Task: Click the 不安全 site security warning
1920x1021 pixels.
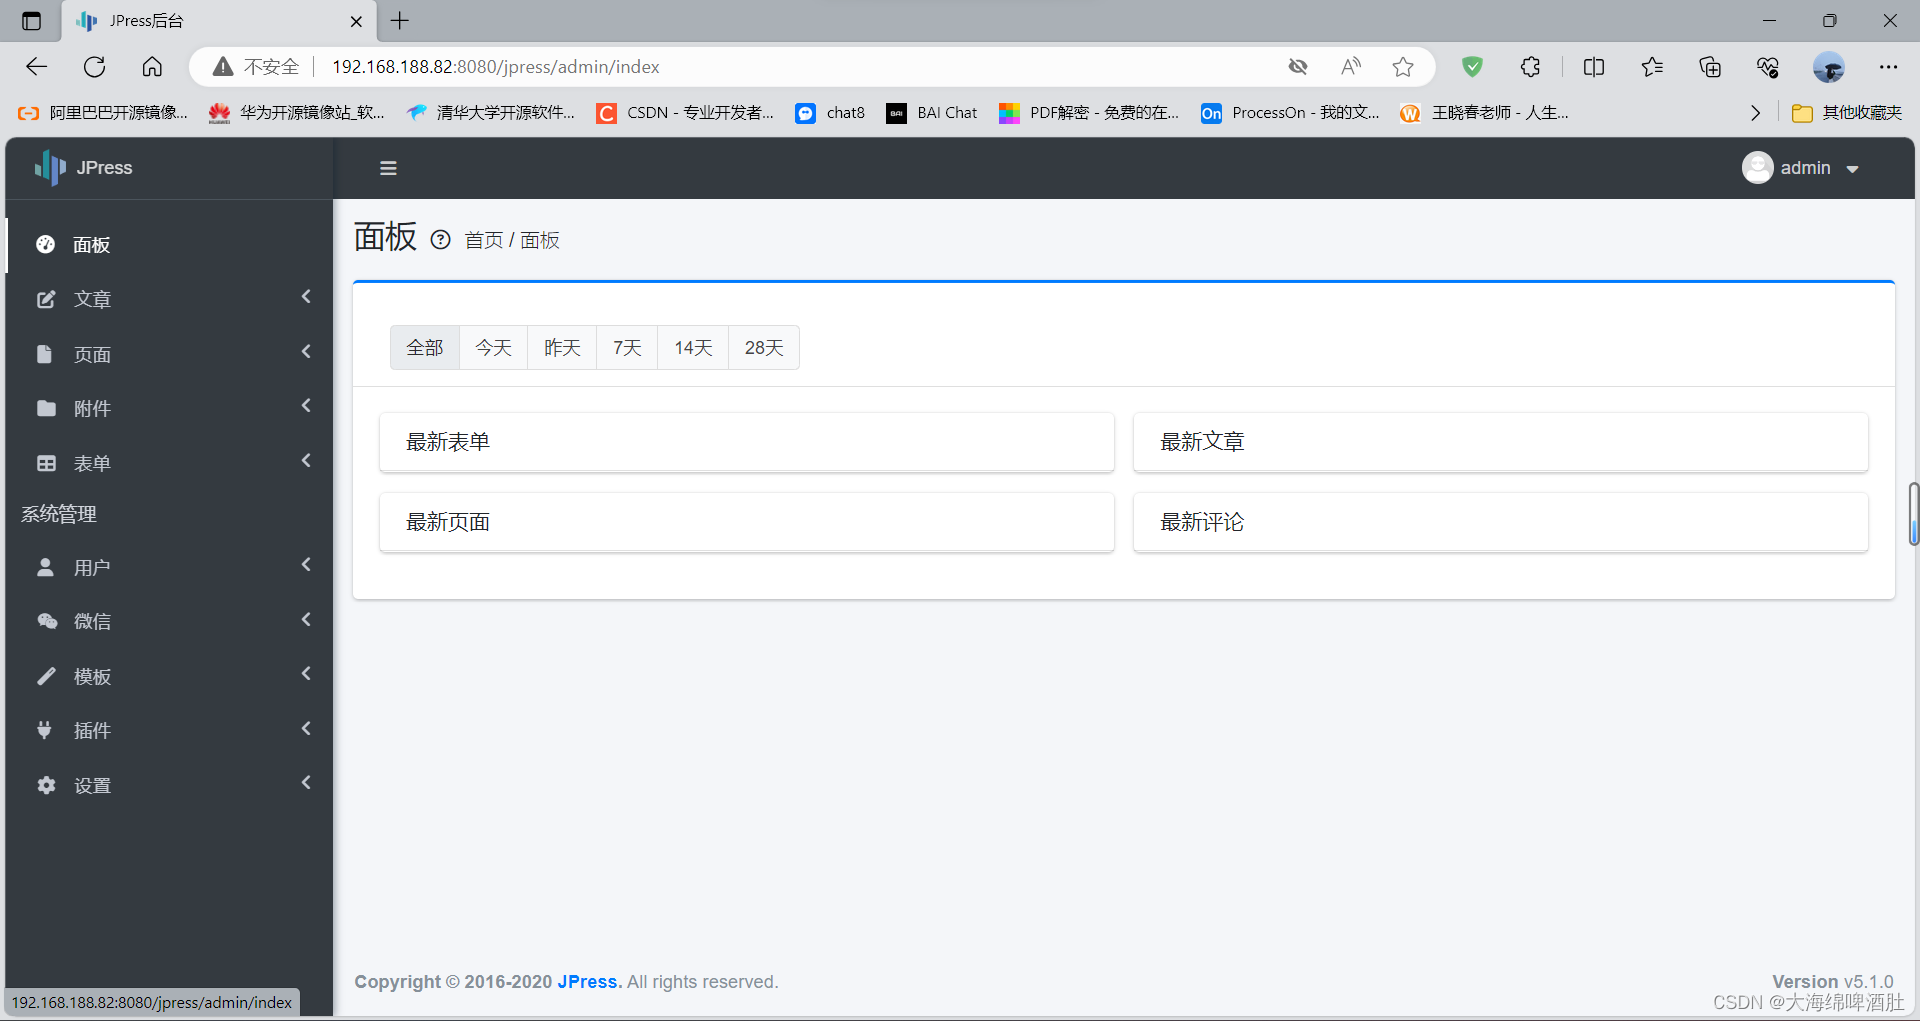Action: pos(256,67)
